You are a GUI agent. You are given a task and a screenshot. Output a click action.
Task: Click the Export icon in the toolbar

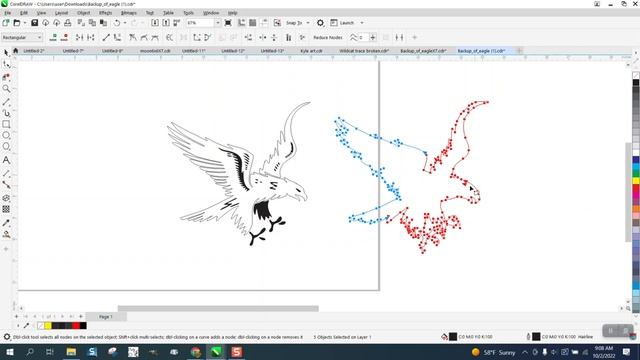(166, 23)
